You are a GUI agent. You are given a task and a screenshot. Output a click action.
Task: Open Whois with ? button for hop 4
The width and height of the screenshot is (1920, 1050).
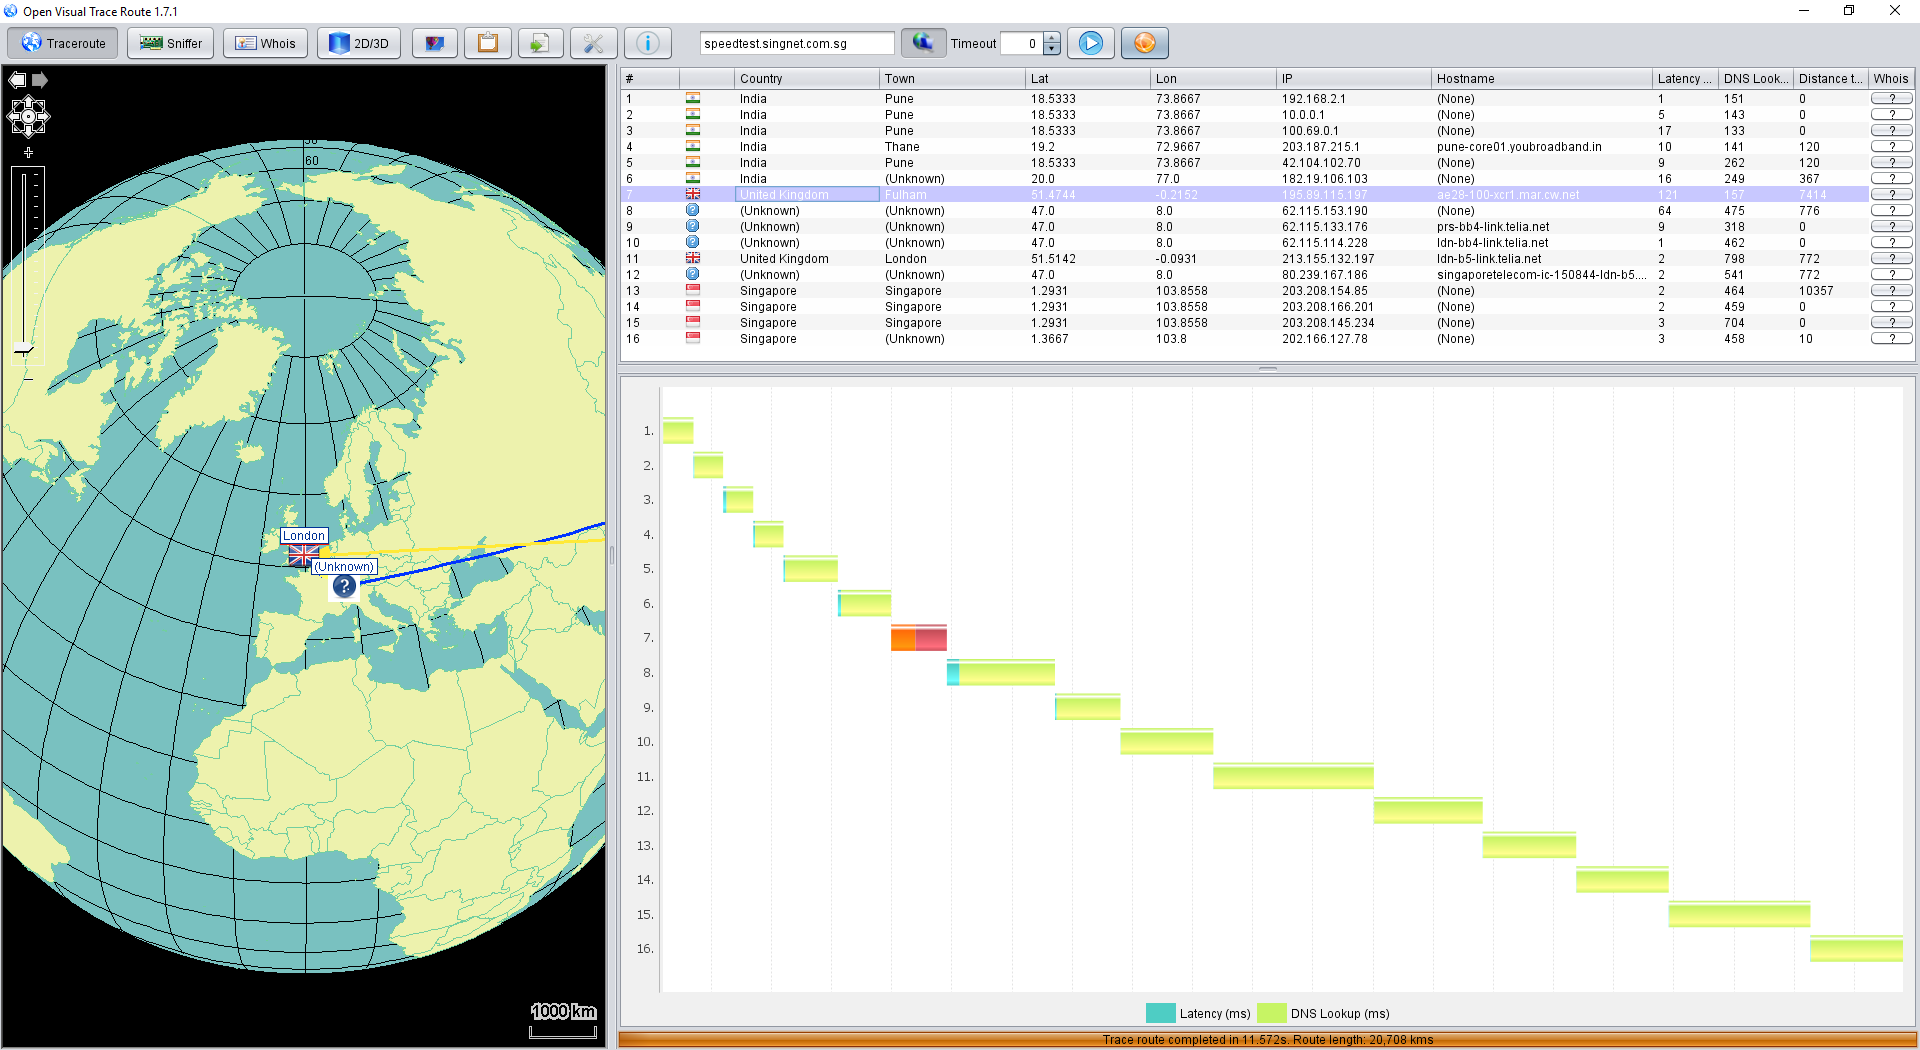point(1891,147)
